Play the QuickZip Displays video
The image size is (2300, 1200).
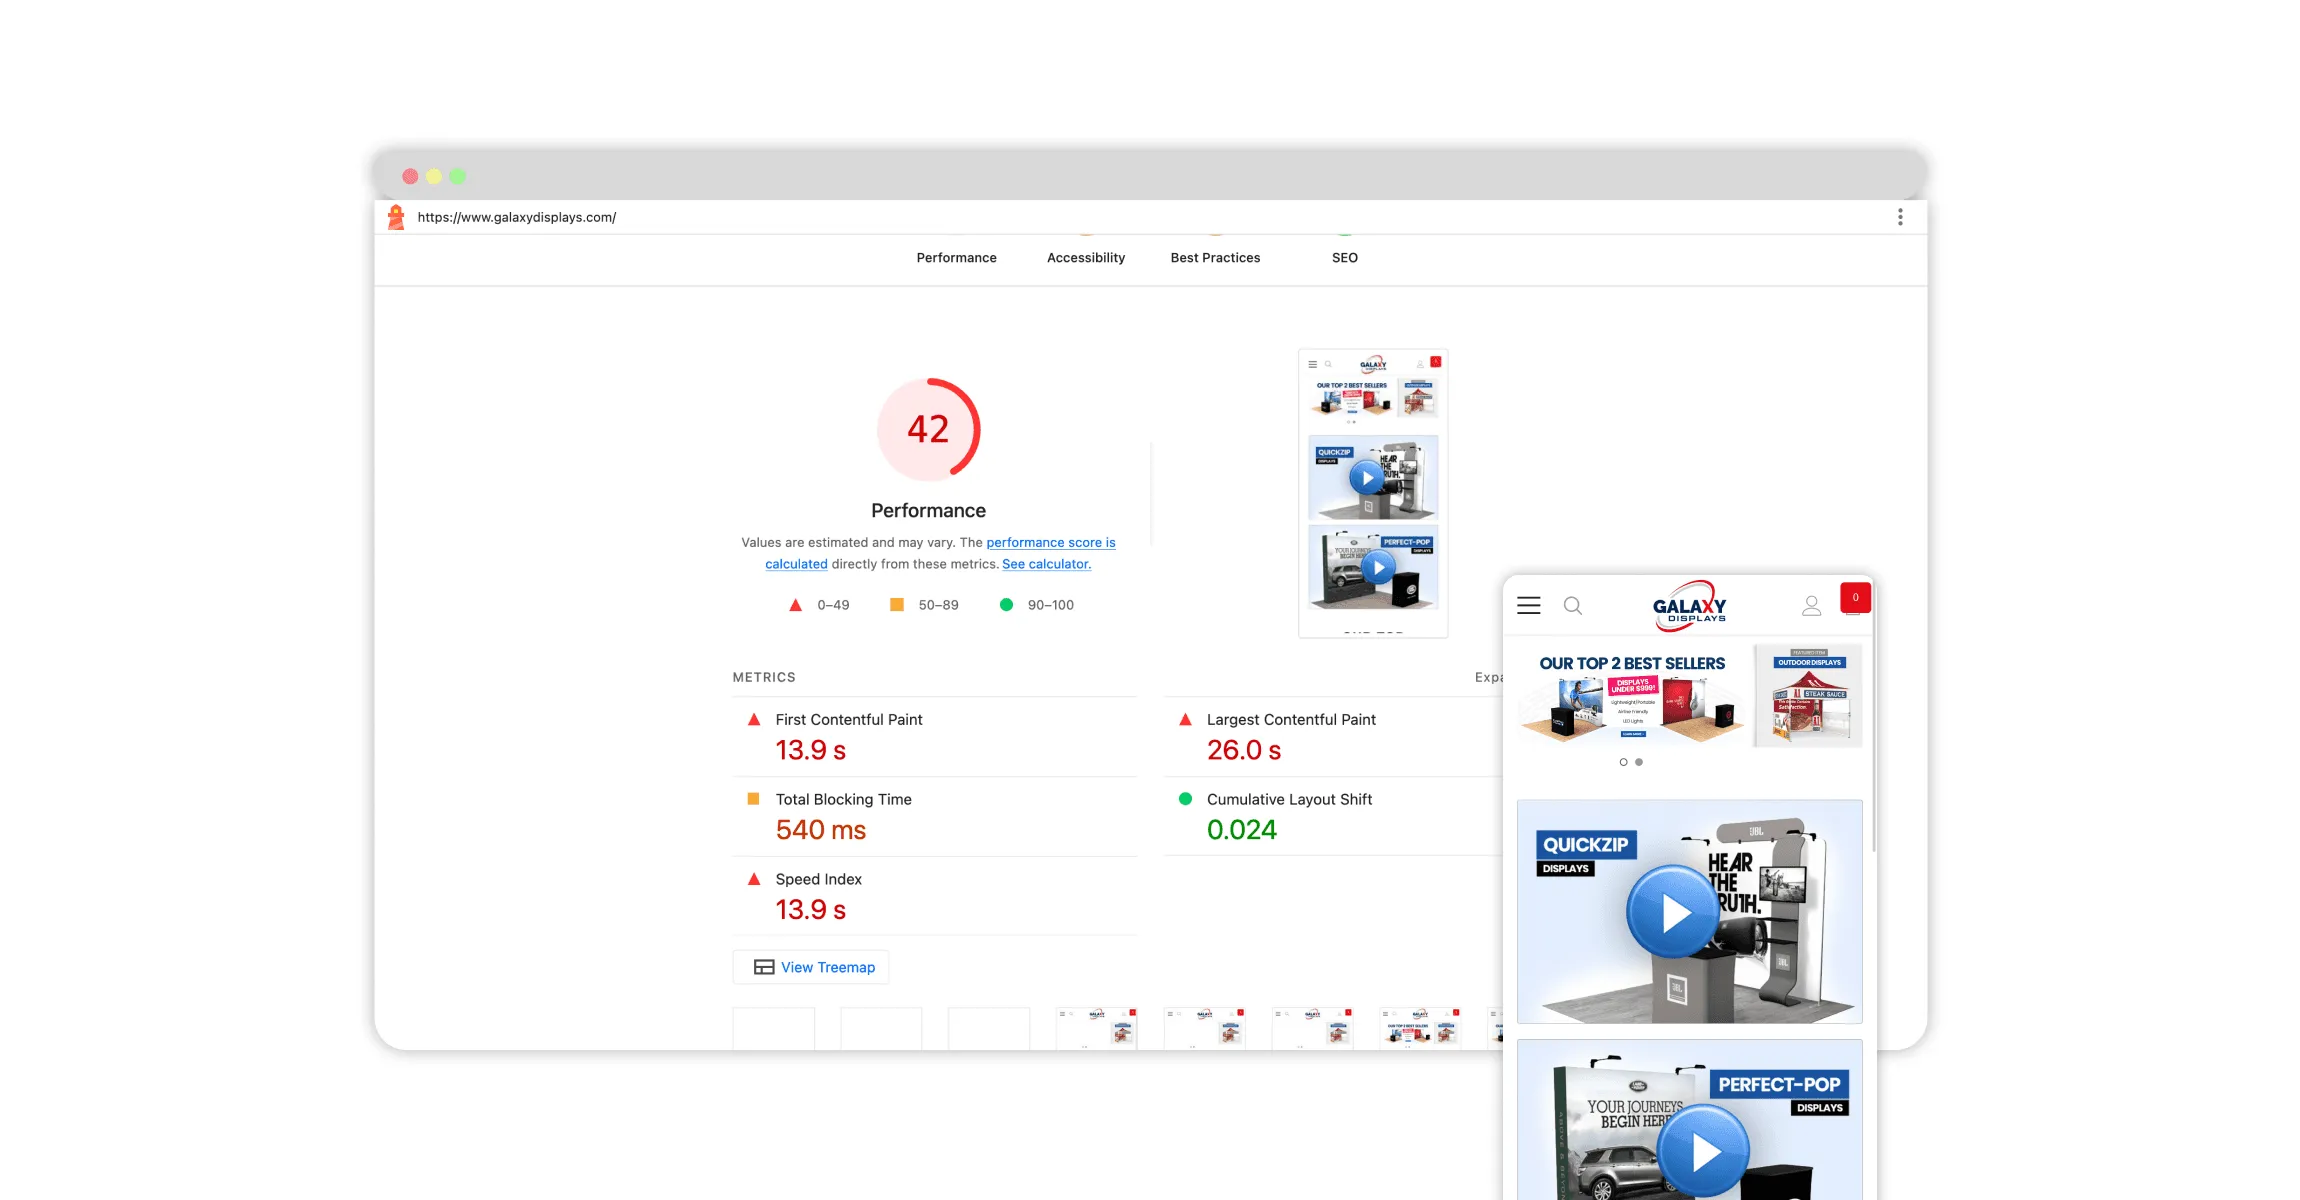coord(1675,912)
